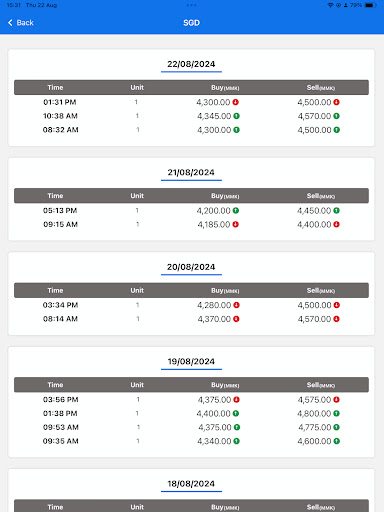
Task: Click green up arrow next to 09:53 AM sell rate
Action: point(336,427)
